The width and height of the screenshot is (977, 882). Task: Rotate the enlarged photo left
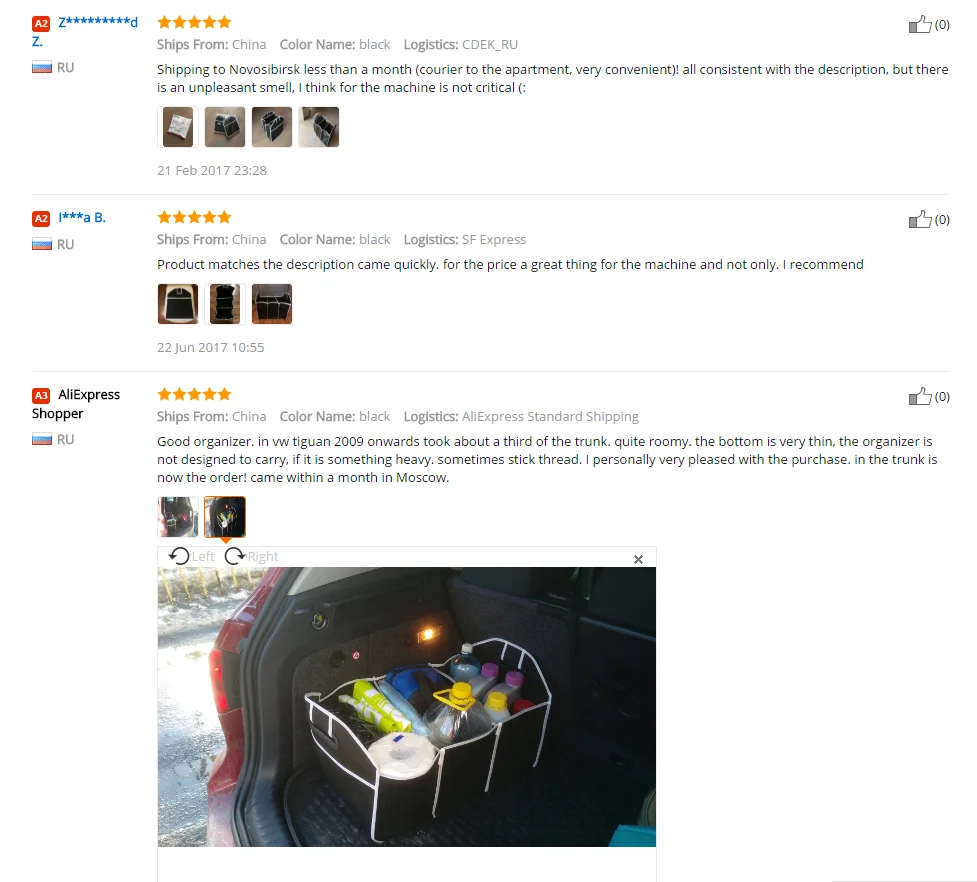click(191, 556)
